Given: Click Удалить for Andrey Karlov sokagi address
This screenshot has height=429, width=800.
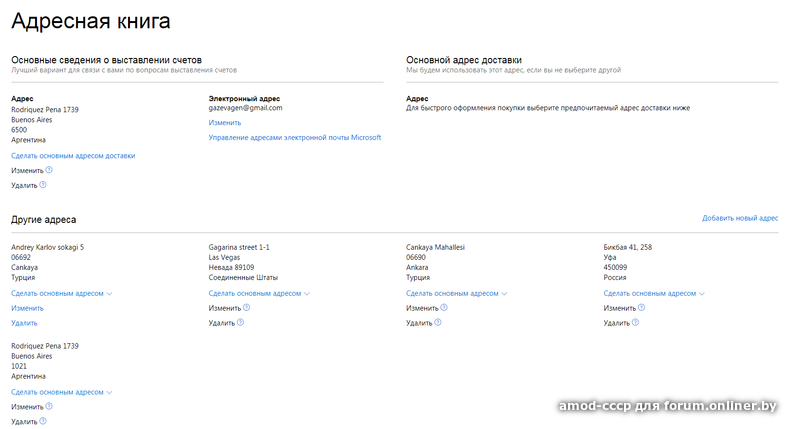Looking at the screenshot, I should (24, 323).
